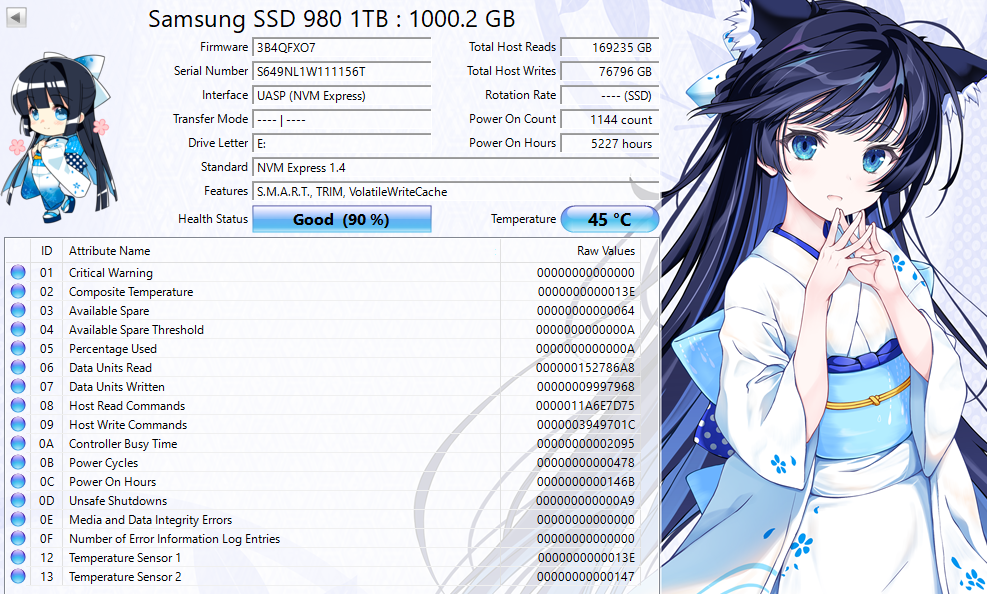Click the Total Host Writes value 76796 GB
Image resolution: width=987 pixels, height=594 pixels.
(609, 71)
